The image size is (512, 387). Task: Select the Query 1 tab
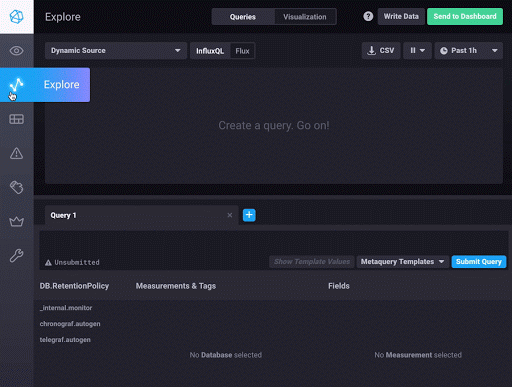tap(142, 215)
